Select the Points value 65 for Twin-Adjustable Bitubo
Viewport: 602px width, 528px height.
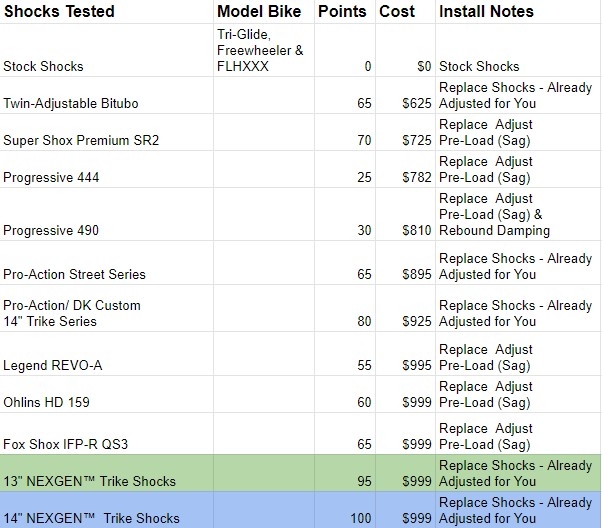(x=344, y=95)
